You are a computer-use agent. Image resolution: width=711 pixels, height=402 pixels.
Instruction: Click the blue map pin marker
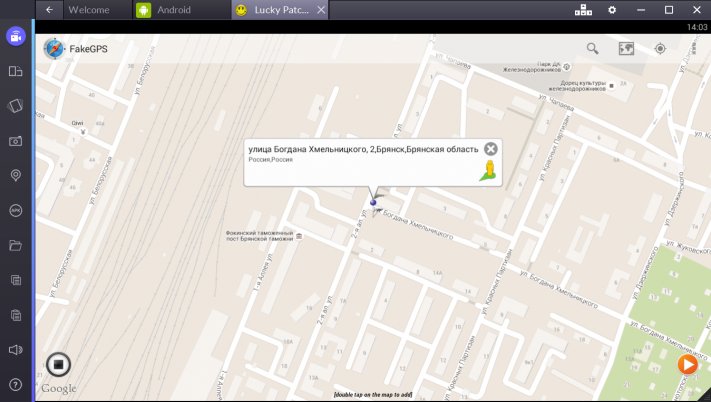tap(374, 201)
